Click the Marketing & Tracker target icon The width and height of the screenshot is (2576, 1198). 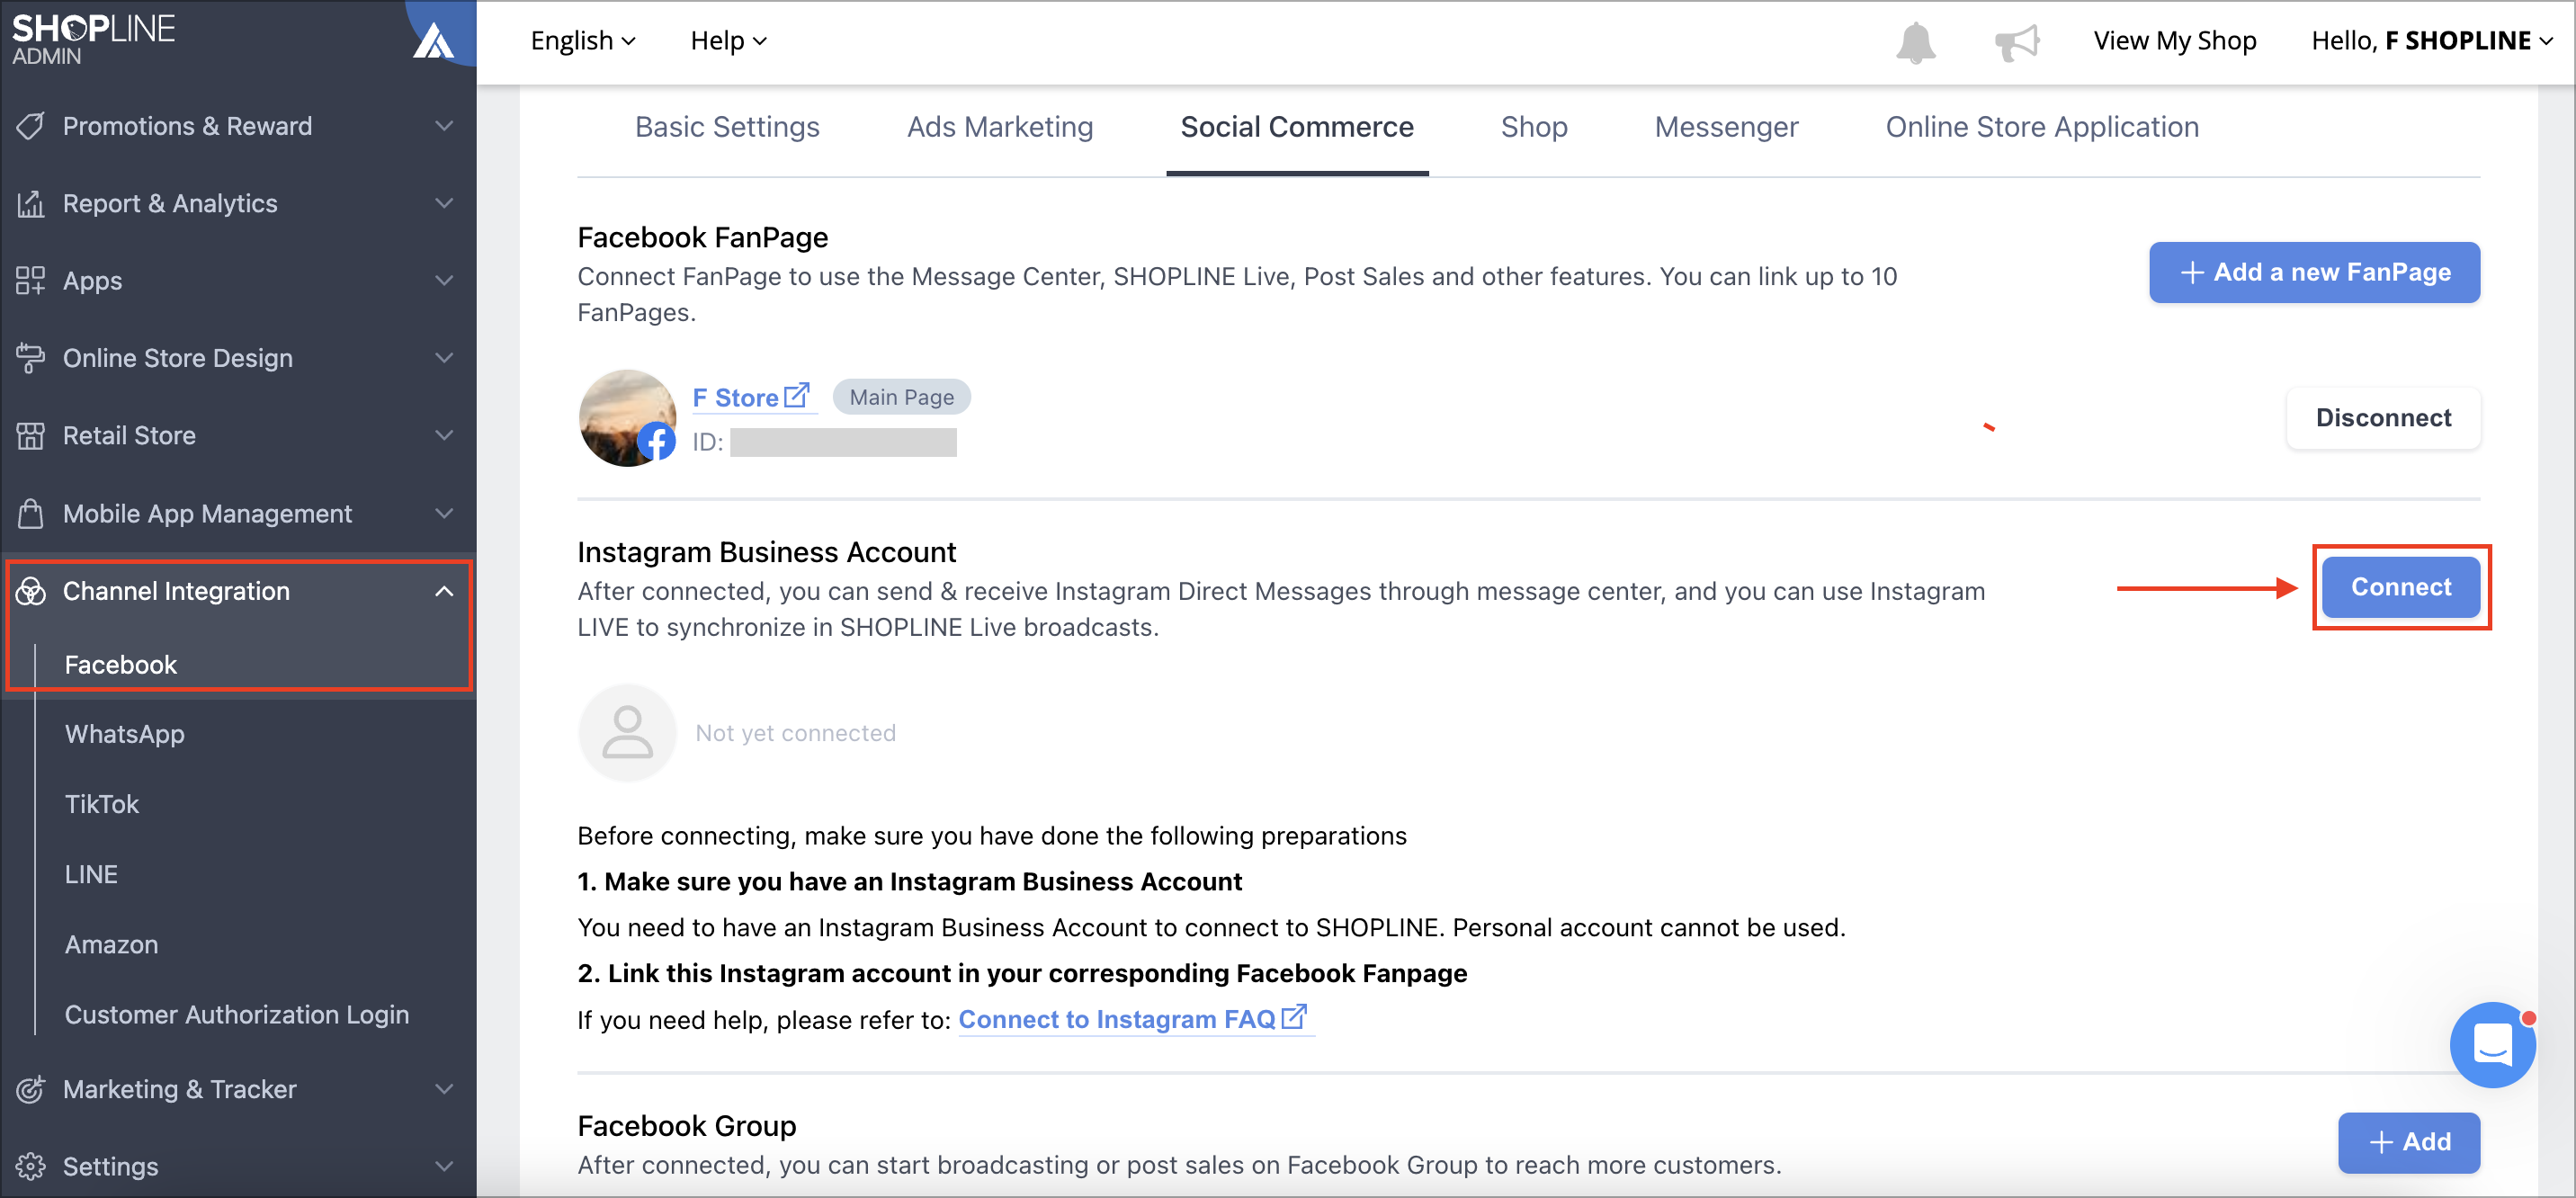[31, 1089]
